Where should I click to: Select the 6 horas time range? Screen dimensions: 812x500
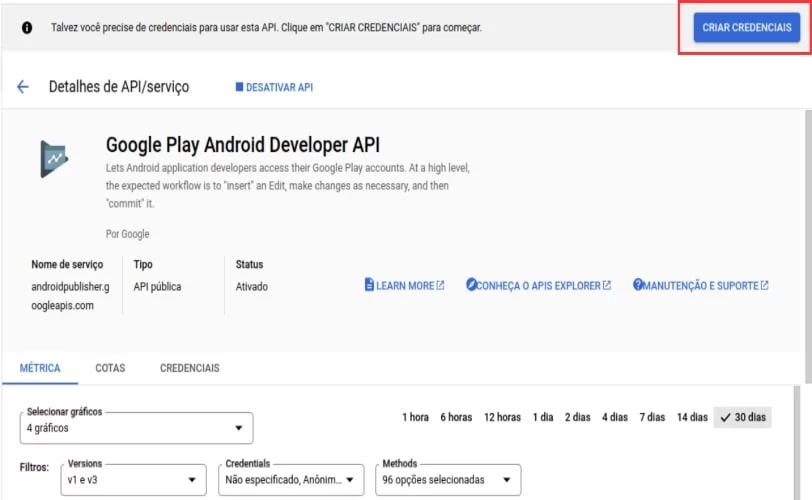coord(456,417)
